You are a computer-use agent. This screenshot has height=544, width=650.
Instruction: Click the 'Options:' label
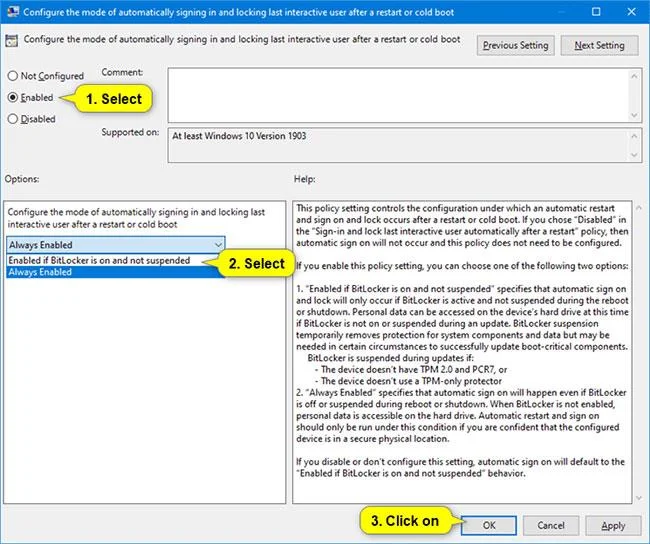coord(22,179)
